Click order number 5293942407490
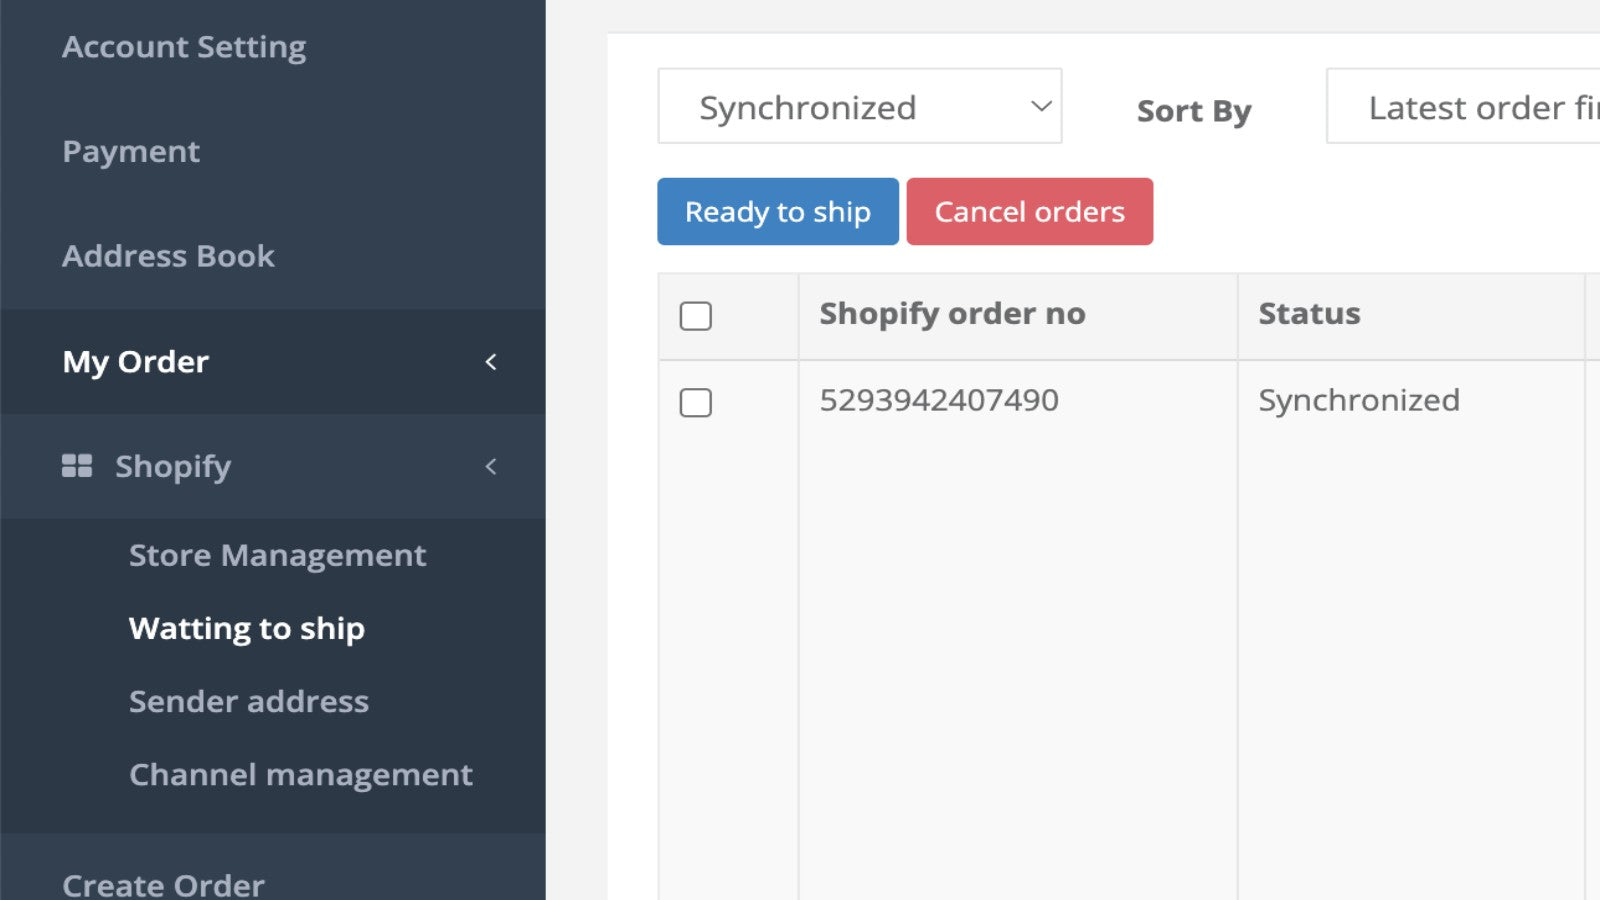This screenshot has height=900, width=1600. point(938,399)
